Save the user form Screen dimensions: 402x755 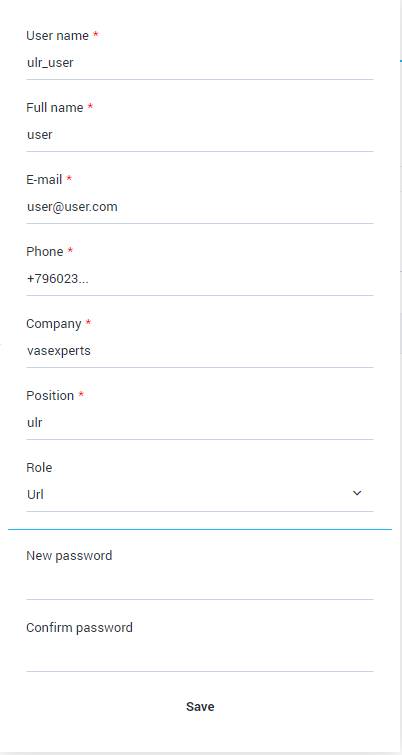pos(200,707)
